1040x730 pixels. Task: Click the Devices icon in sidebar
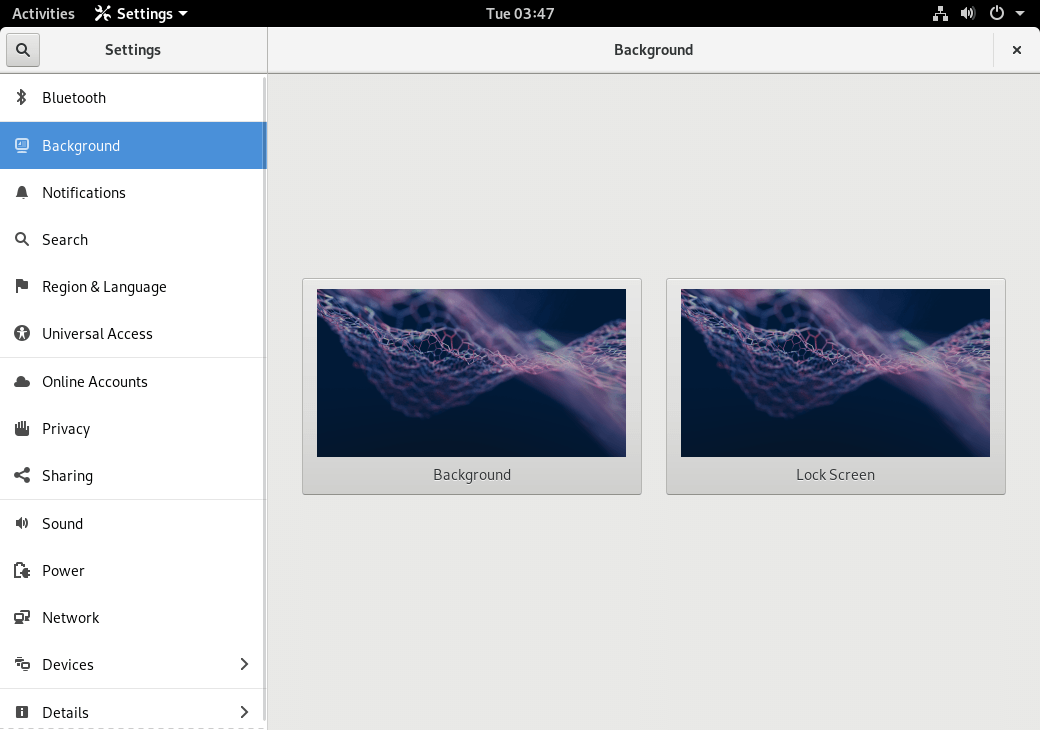coord(22,664)
